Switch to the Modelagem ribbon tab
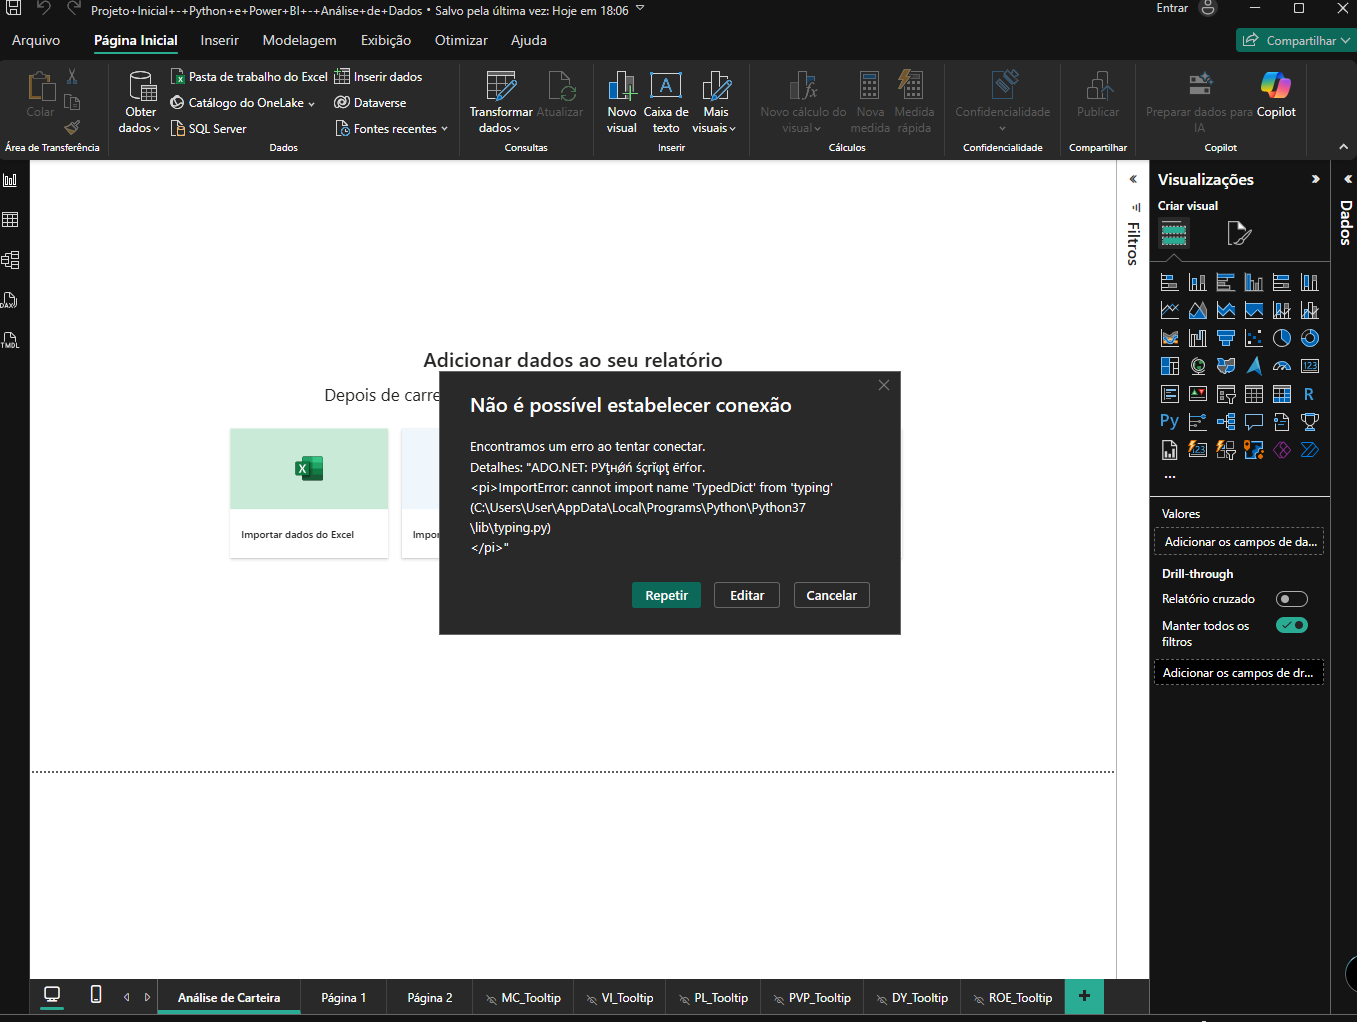The width and height of the screenshot is (1357, 1022). coord(299,41)
